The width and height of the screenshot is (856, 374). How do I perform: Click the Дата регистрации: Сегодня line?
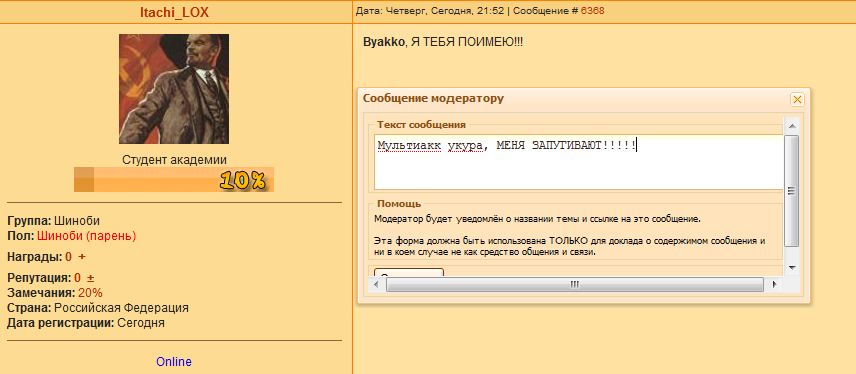(x=86, y=323)
